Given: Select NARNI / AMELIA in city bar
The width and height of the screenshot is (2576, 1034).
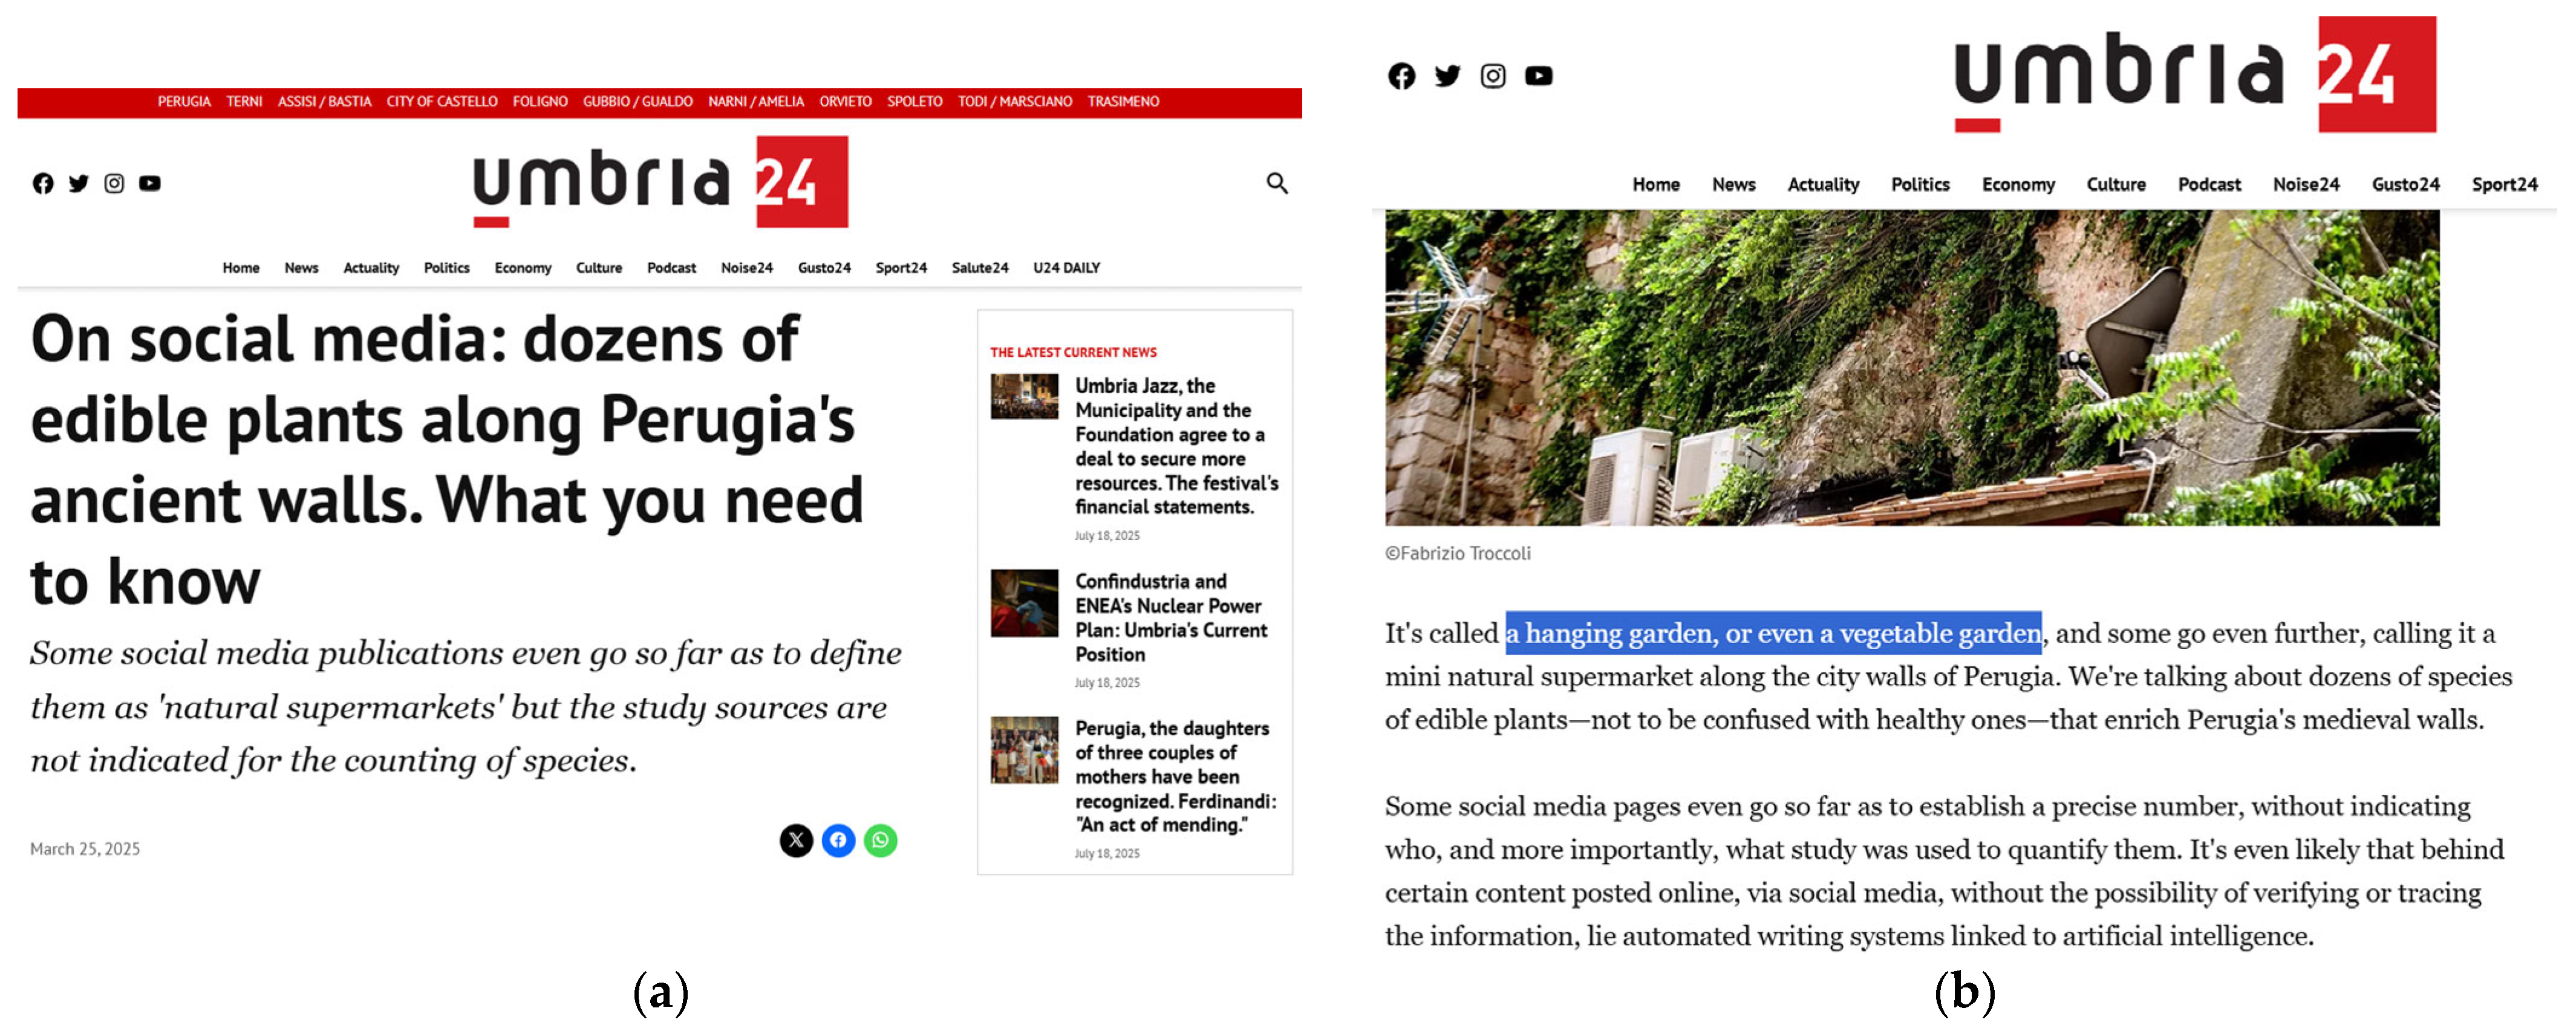Looking at the screenshot, I should [756, 102].
